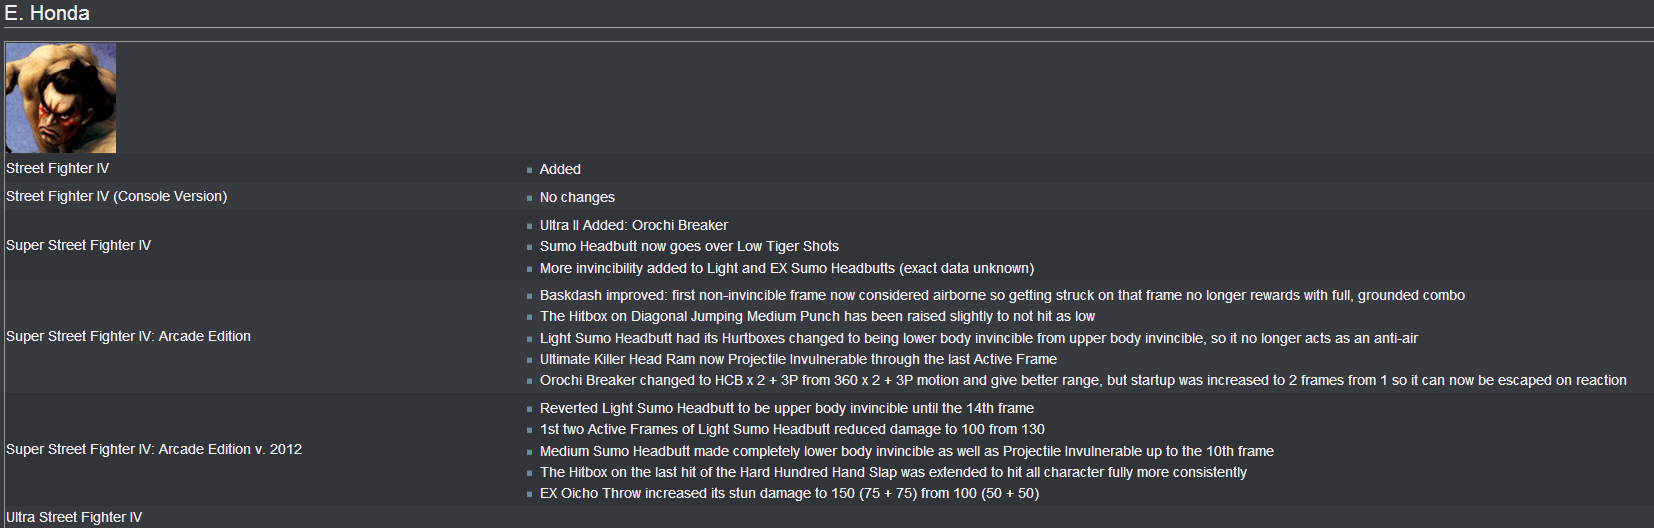Click the 'No changes' entry
Screen dimensions: 1654x528
[577, 197]
